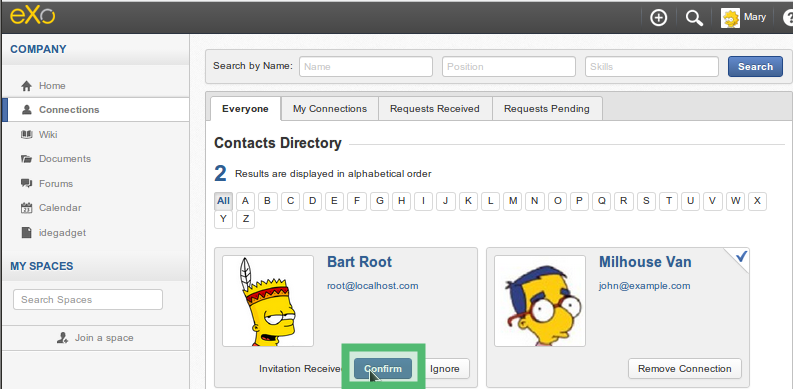
Task: Filter contacts by letter Y
Action: click(x=223, y=220)
